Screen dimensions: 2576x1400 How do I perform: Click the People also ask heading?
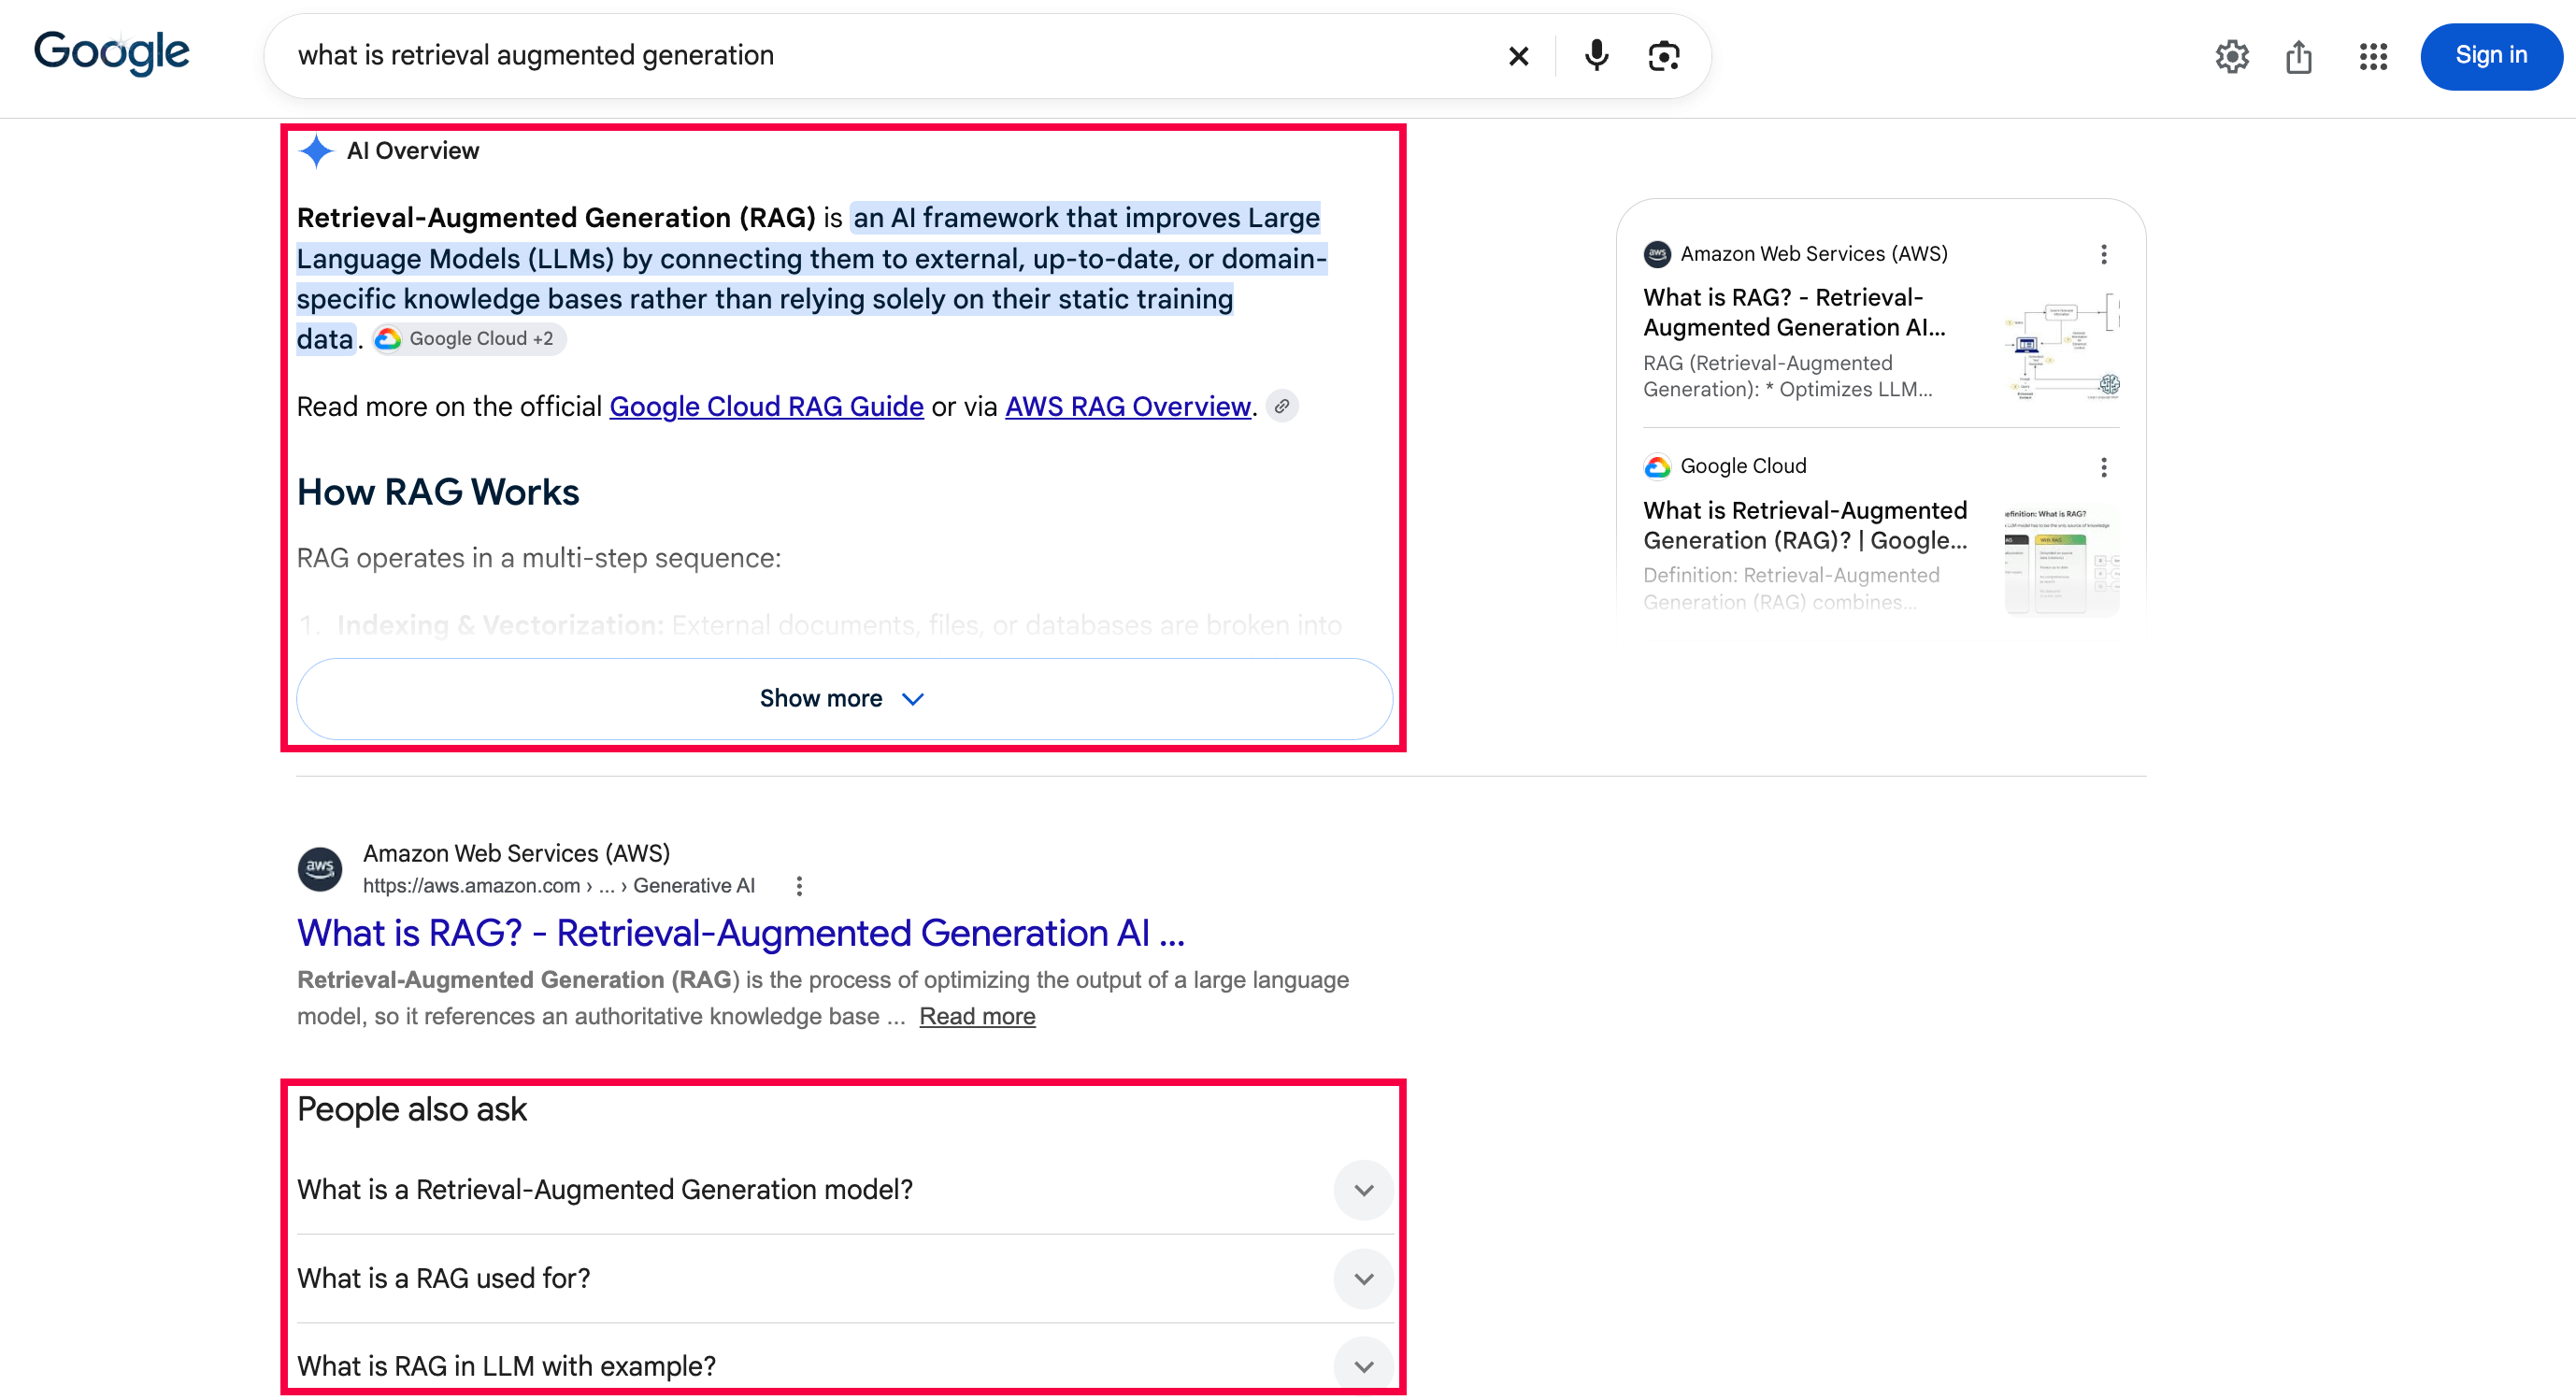(x=412, y=1110)
